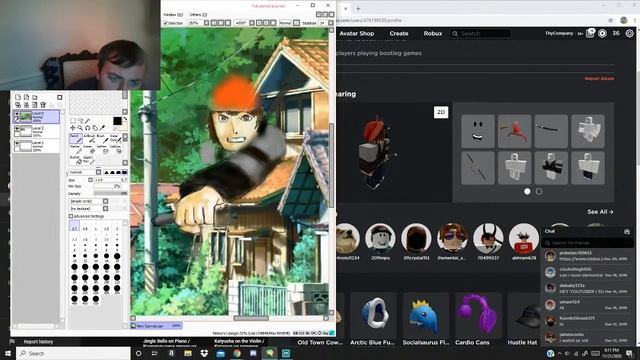Open the Others menu in SAI

click(198, 15)
